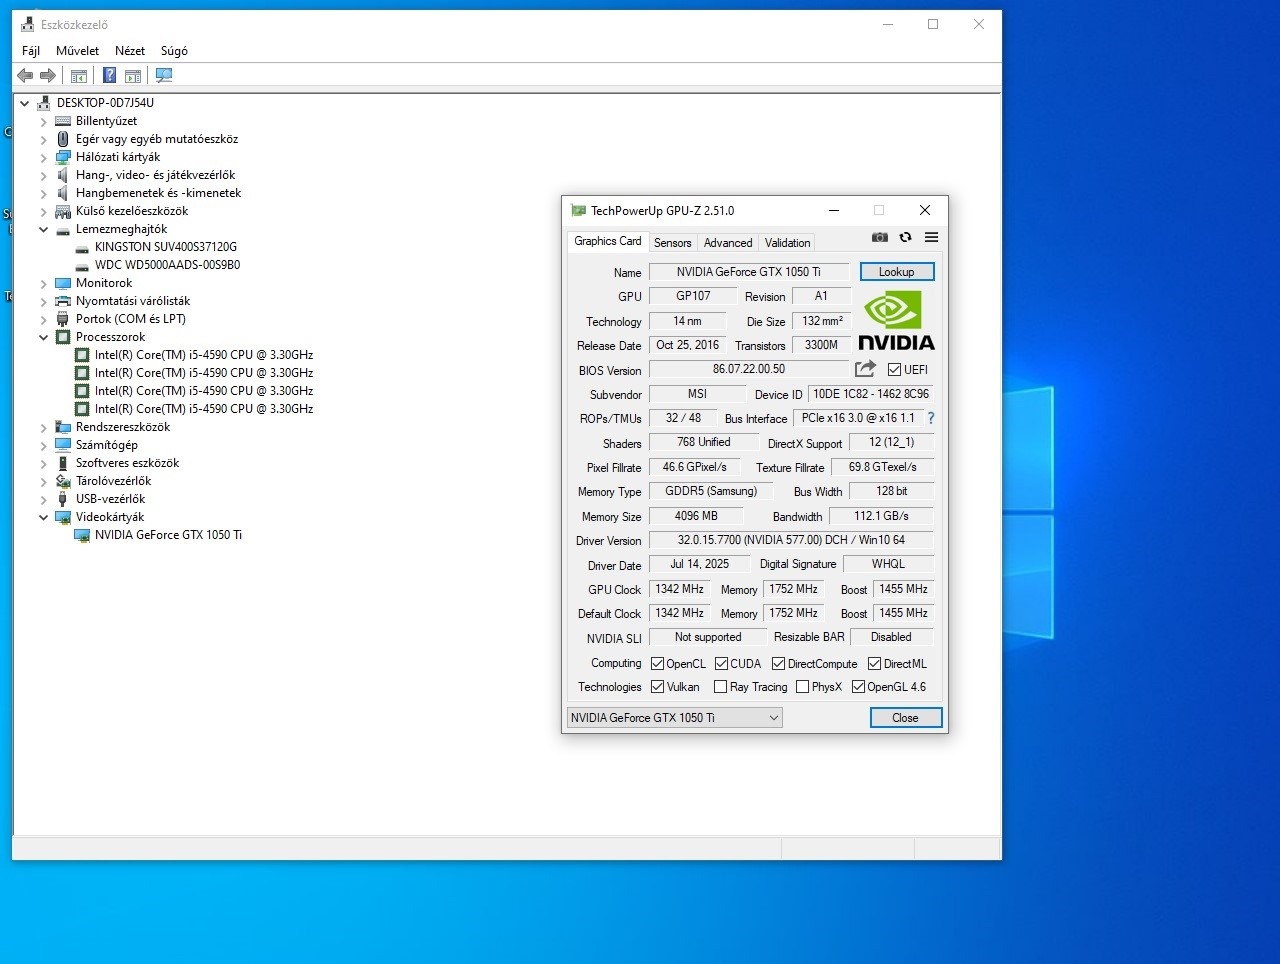Click the BIOS export share icon

click(865, 369)
